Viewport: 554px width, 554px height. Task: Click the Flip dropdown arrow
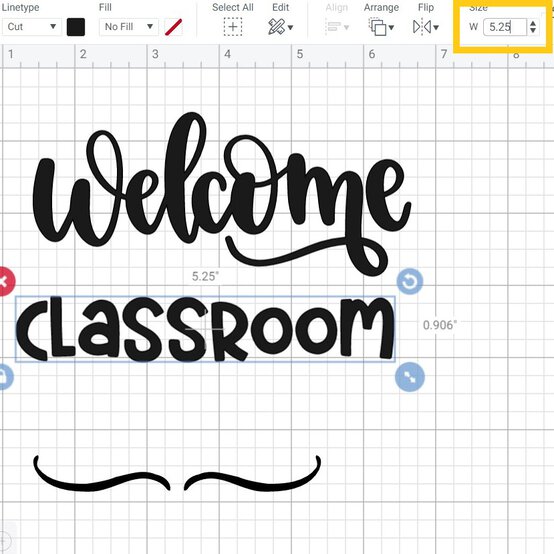tap(436, 28)
